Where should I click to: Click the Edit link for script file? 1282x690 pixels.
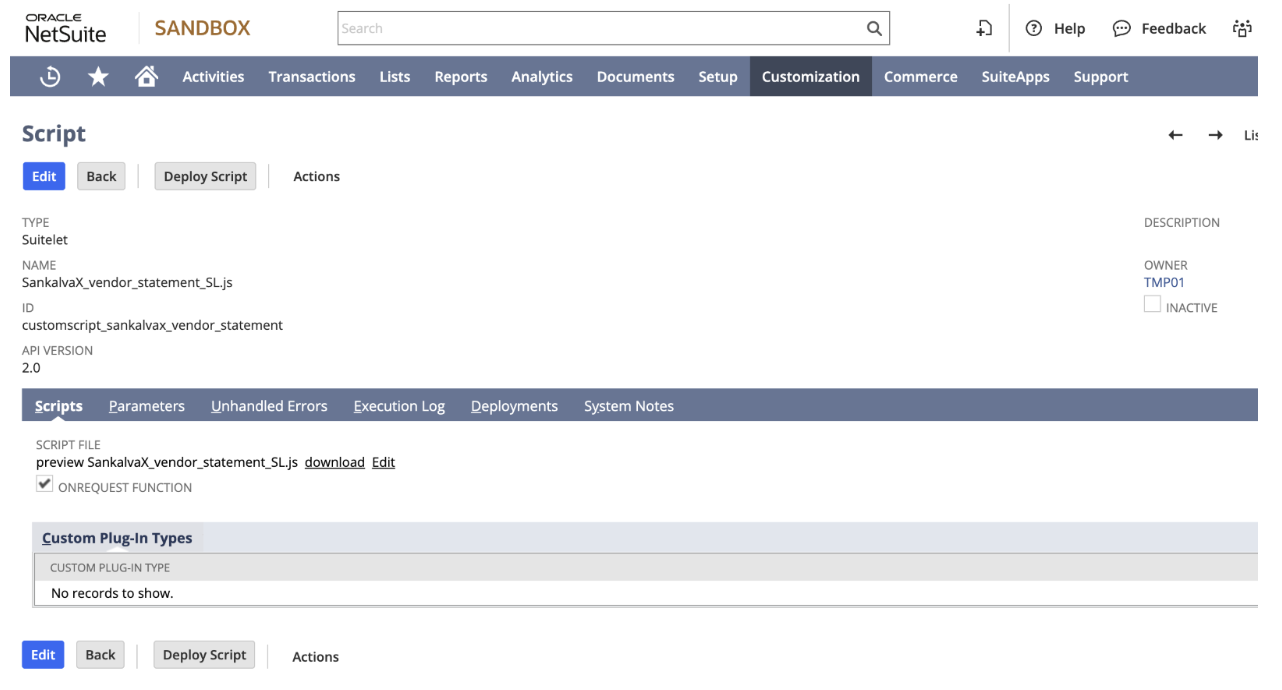[x=384, y=462]
